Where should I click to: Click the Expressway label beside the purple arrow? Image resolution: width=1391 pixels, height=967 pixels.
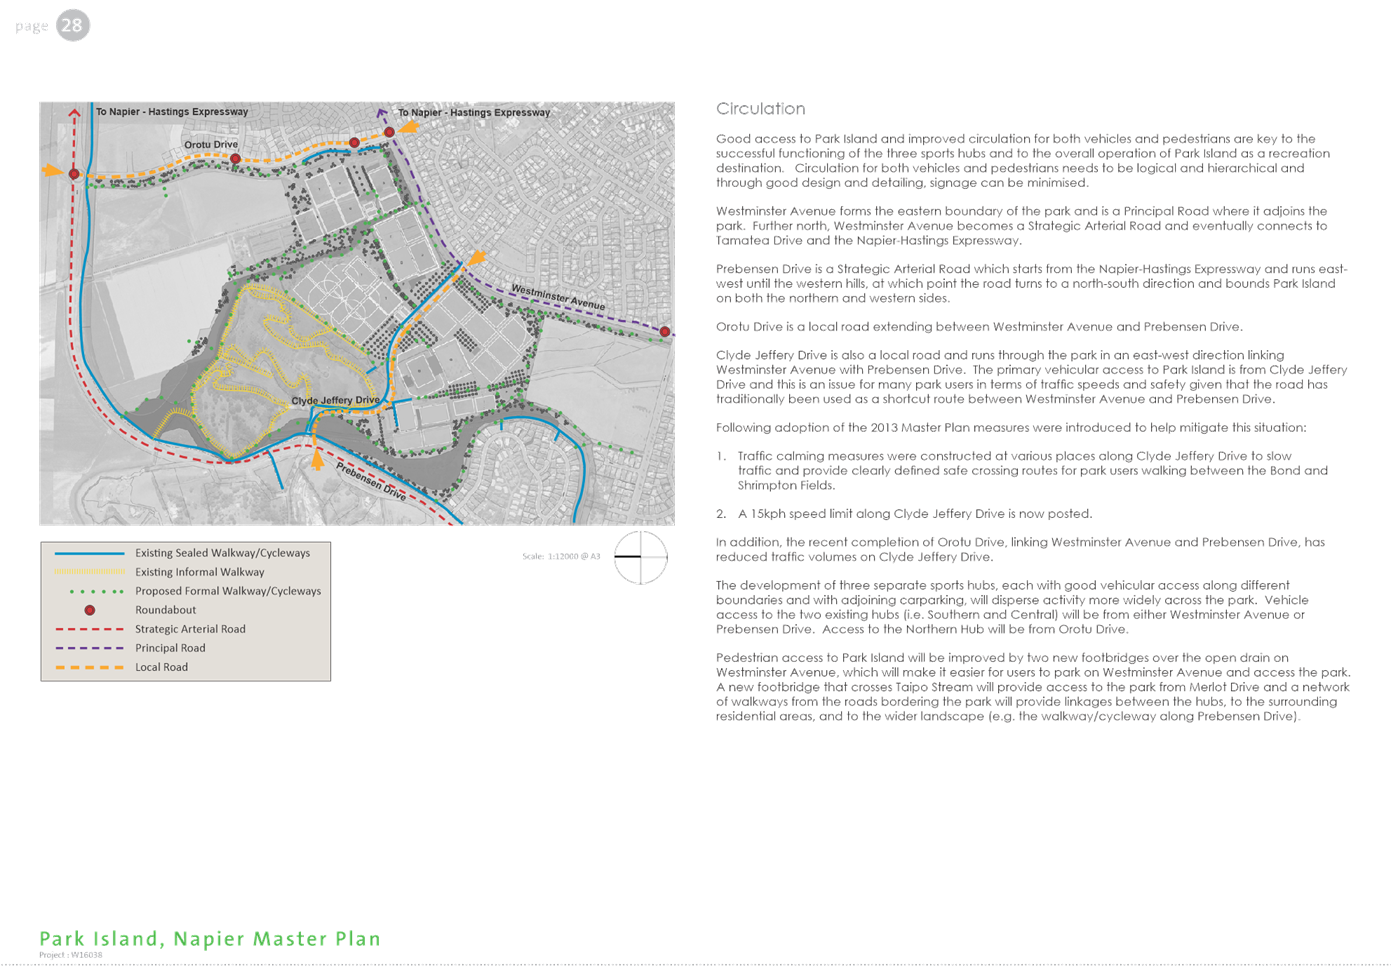click(x=474, y=113)
